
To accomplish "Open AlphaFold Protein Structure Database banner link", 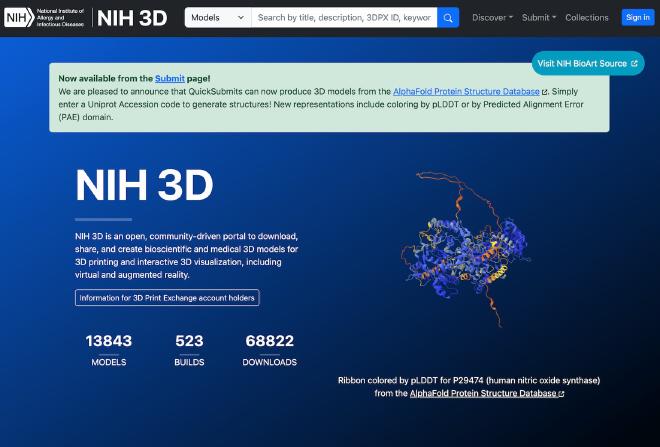I will [x=467, y=91].
